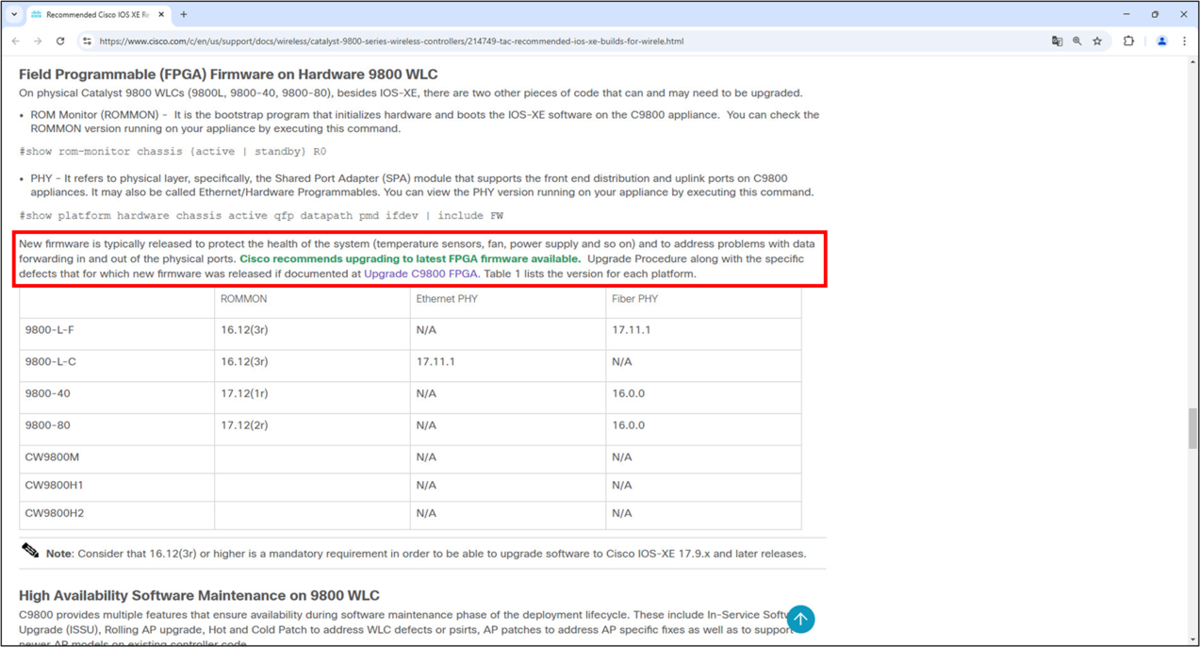The width and height of the screenshot is (1200, 647).
Task: Click the scroll-to-top arrow button
Action: coord(801,619)
